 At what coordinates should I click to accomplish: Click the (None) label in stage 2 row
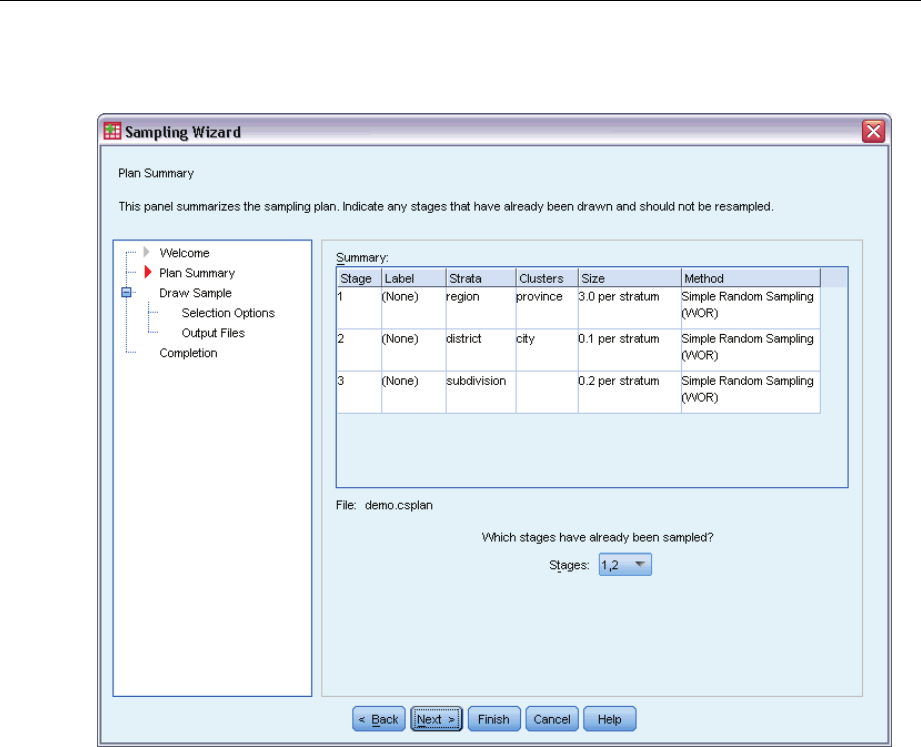(414, 350)
